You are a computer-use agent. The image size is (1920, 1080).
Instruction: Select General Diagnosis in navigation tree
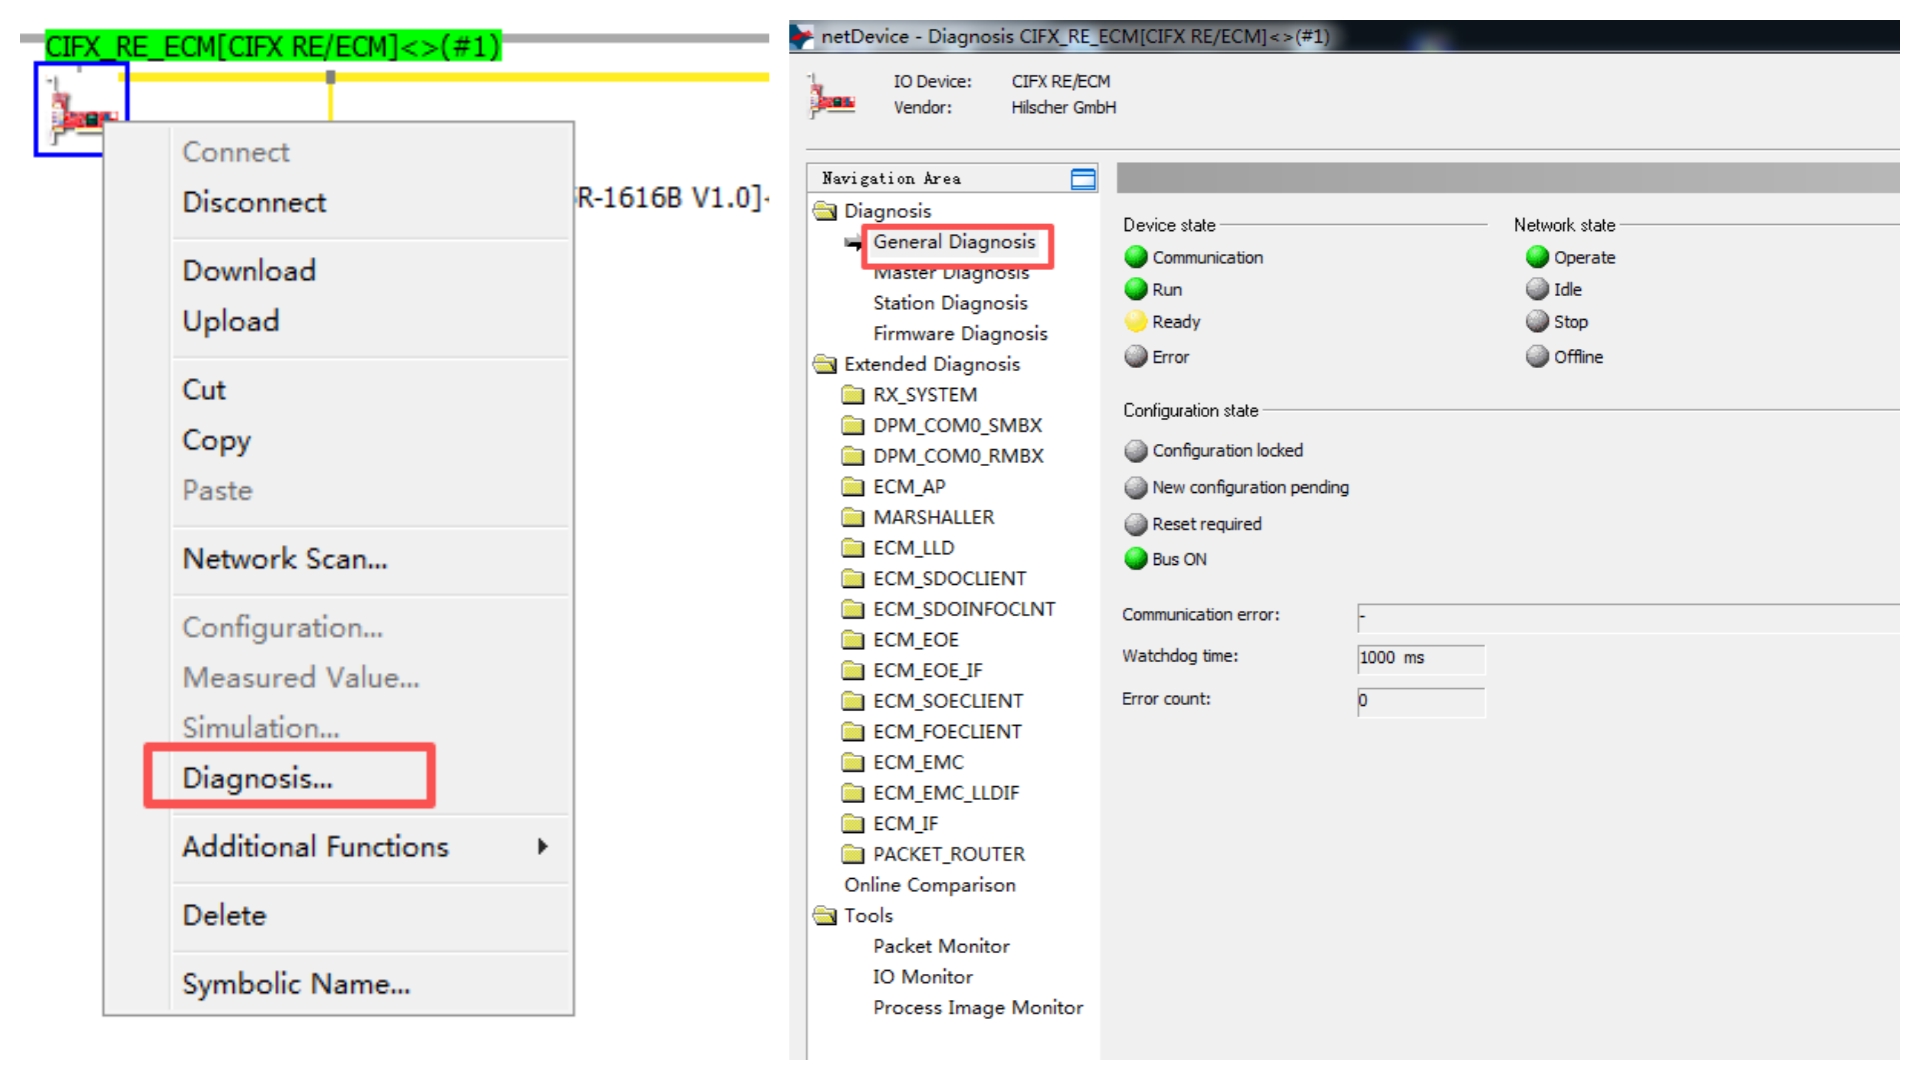click(x=954, y=242)
